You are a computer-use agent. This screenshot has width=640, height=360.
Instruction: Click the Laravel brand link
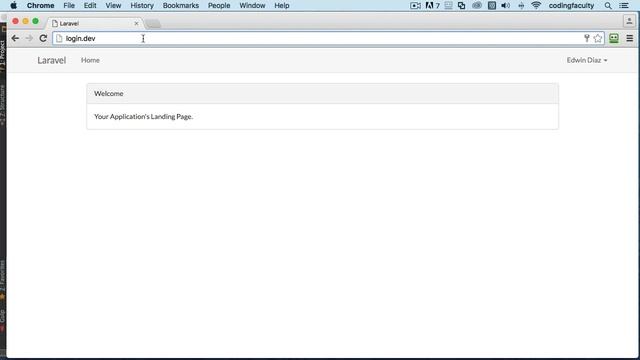click(x=51, y=60)
